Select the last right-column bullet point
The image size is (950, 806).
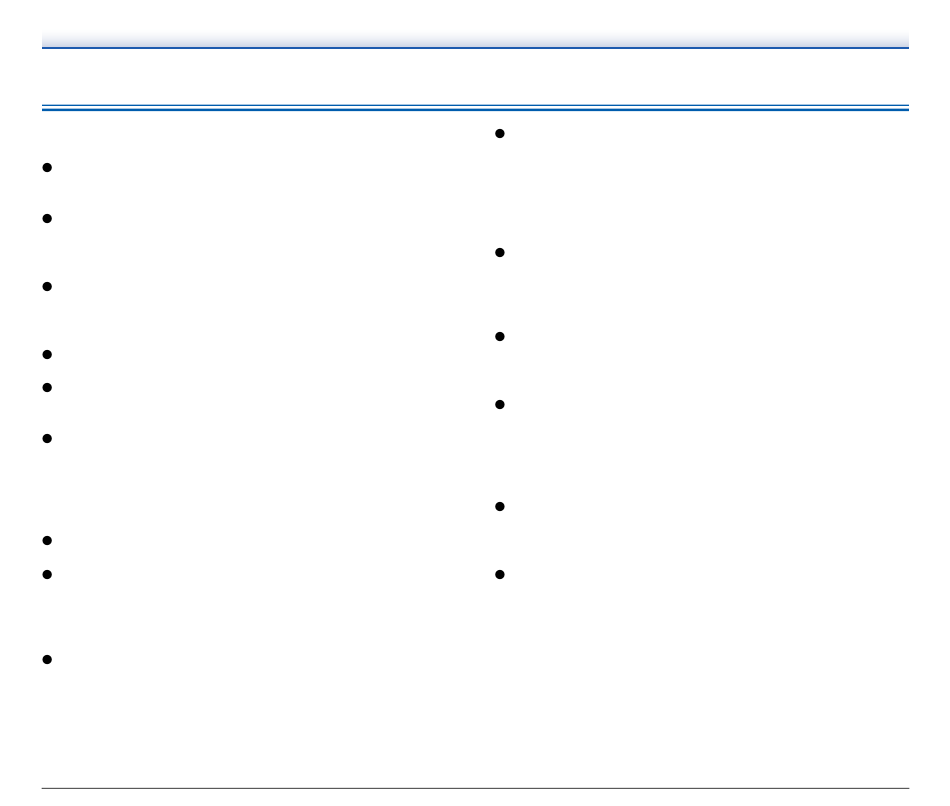click(500, 574)
